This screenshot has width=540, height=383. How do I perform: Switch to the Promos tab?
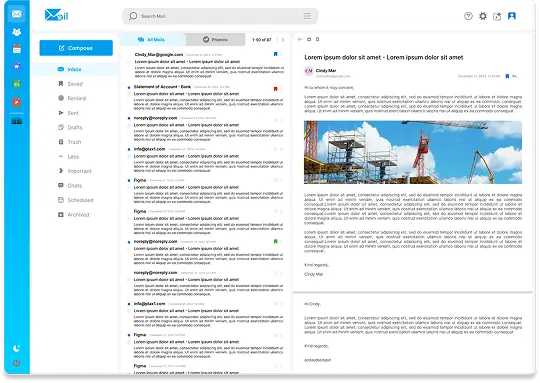coord(216,40)
